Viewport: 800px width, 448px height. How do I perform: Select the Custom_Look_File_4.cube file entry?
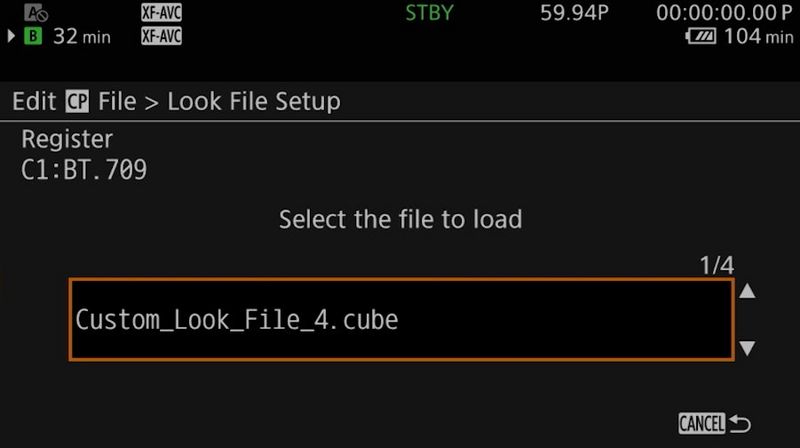coord(402,319)
